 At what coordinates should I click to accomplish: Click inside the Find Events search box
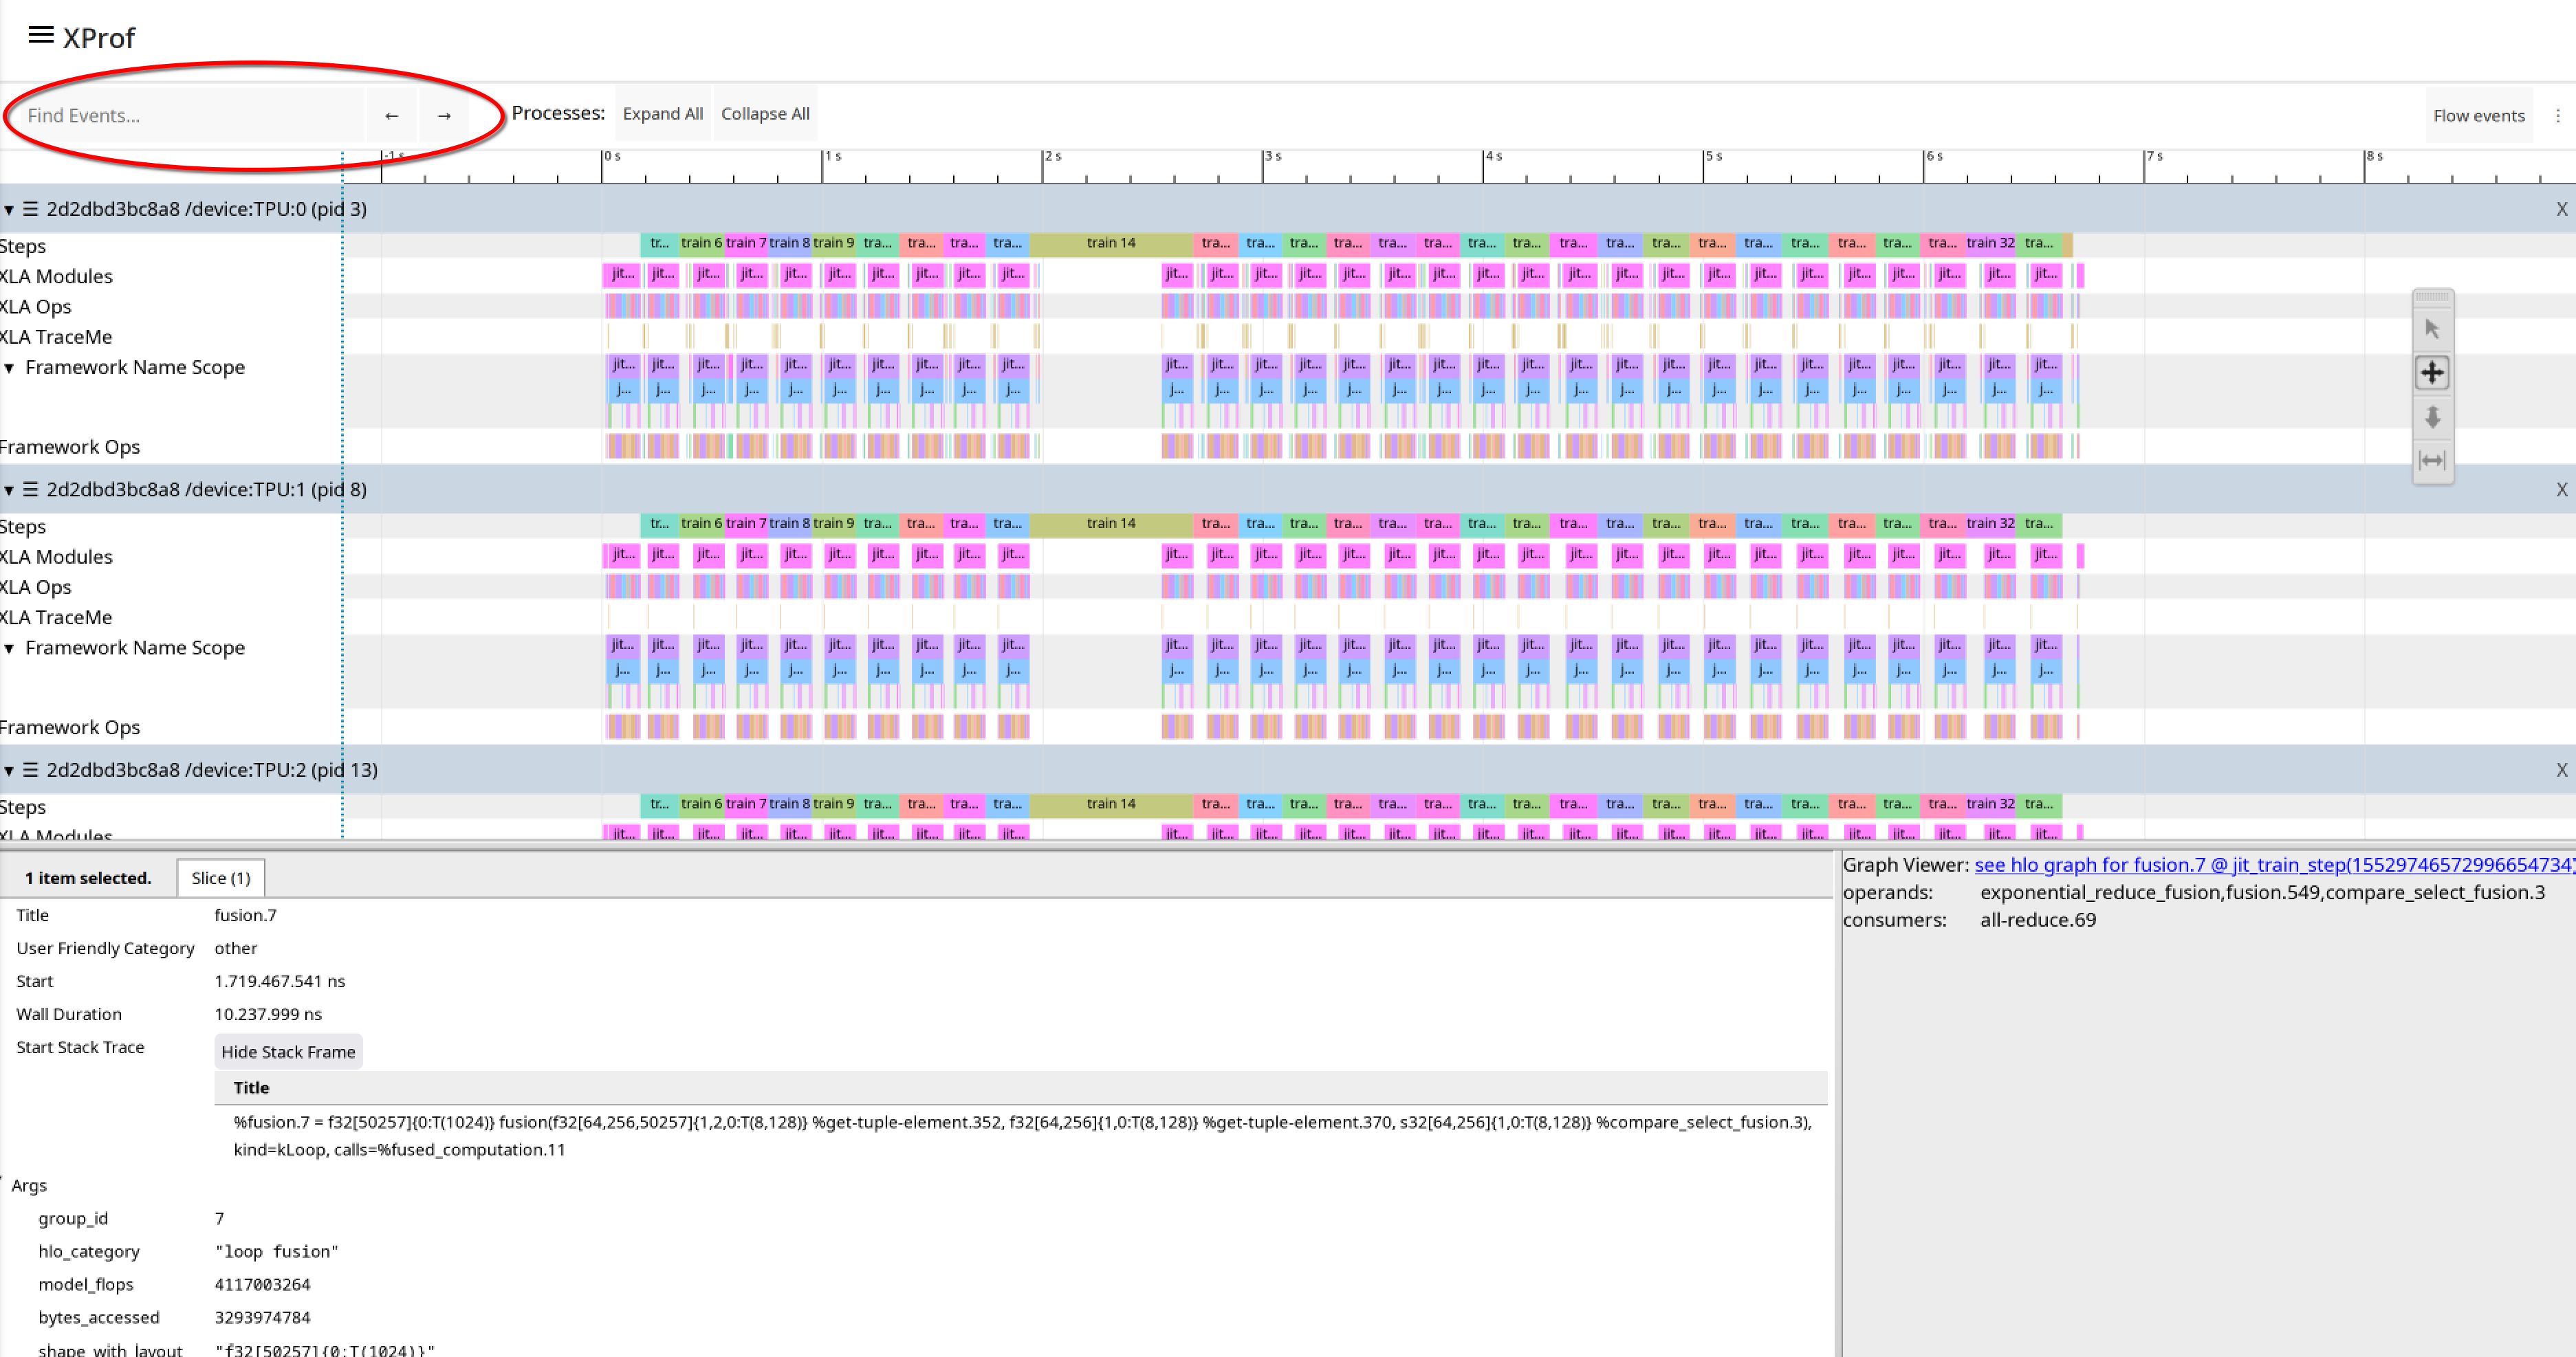[190, 115]
